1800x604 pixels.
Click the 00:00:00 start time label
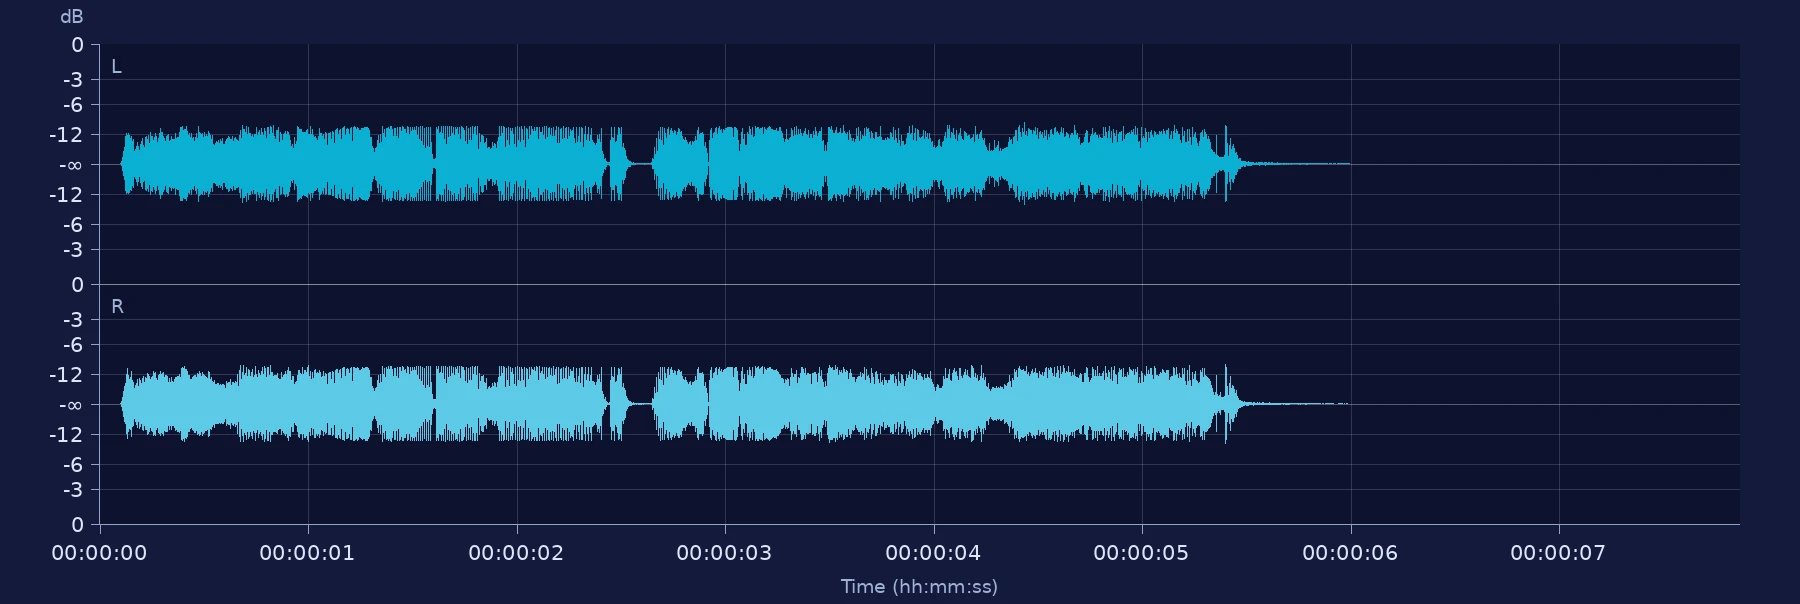(x=99, y=553)
